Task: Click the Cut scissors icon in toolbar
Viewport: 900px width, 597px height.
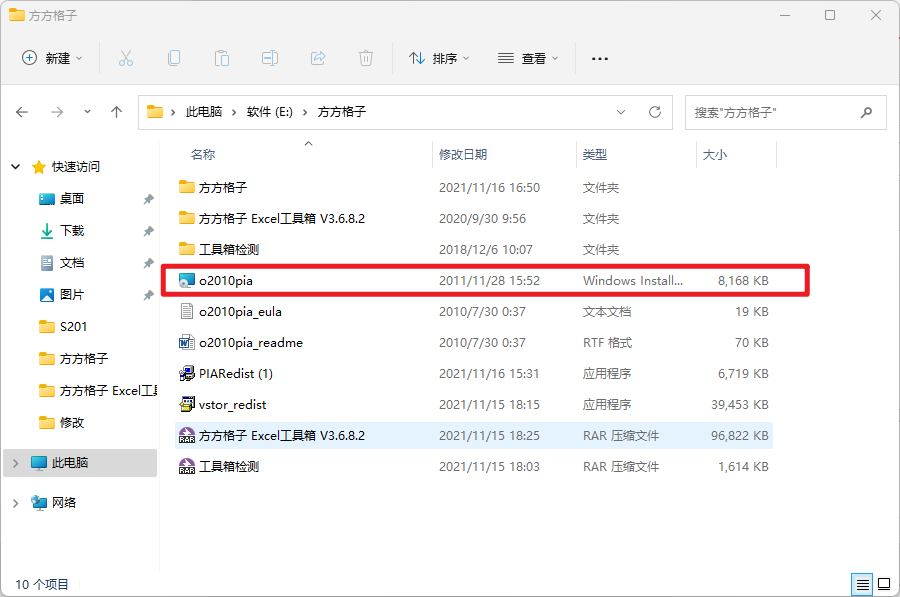Action: tap(126, 58)
